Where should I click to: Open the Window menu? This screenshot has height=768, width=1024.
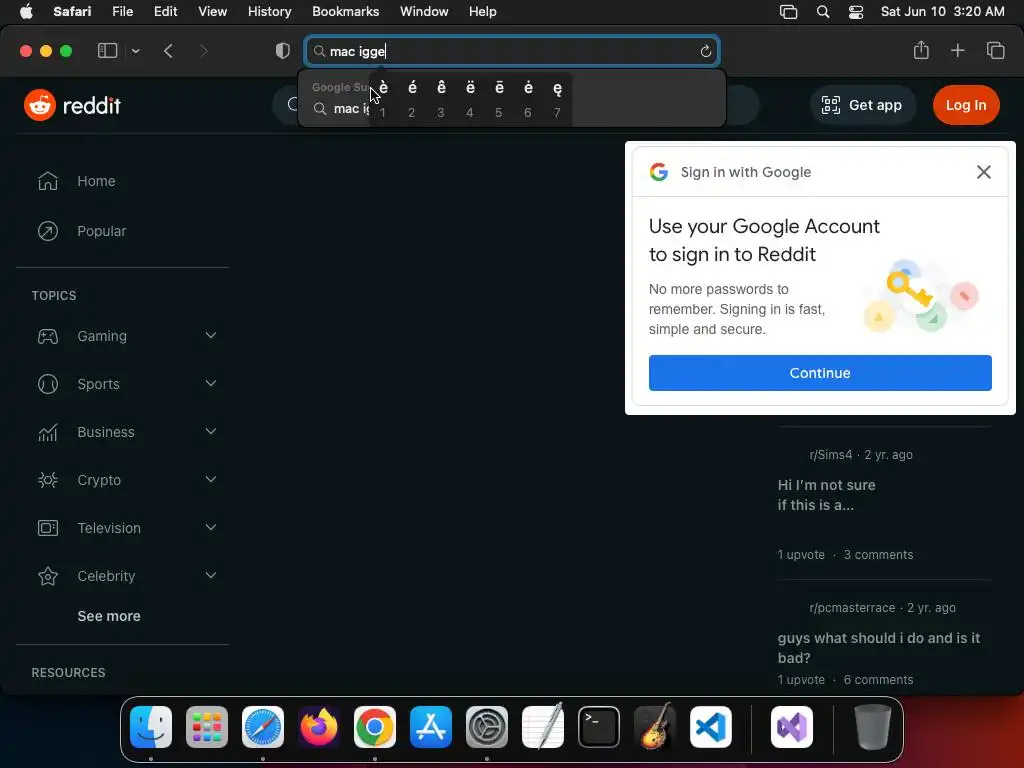[424, 11]
